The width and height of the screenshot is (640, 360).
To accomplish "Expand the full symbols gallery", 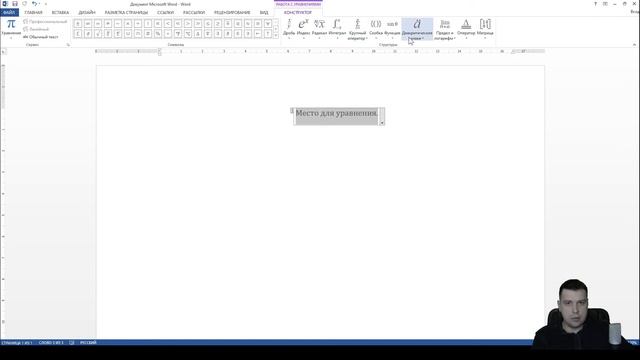I will coord(276,36).
